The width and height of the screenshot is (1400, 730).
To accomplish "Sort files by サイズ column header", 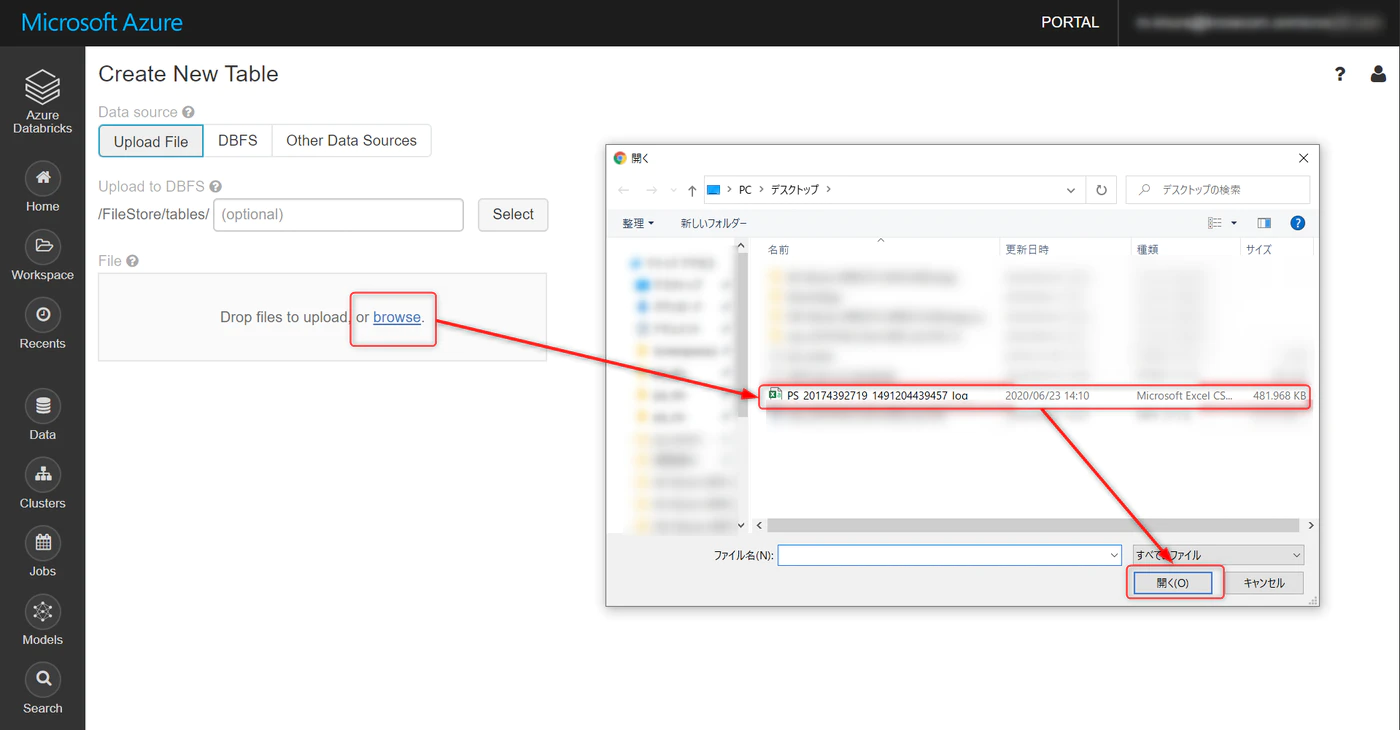I will point(1275,250).
